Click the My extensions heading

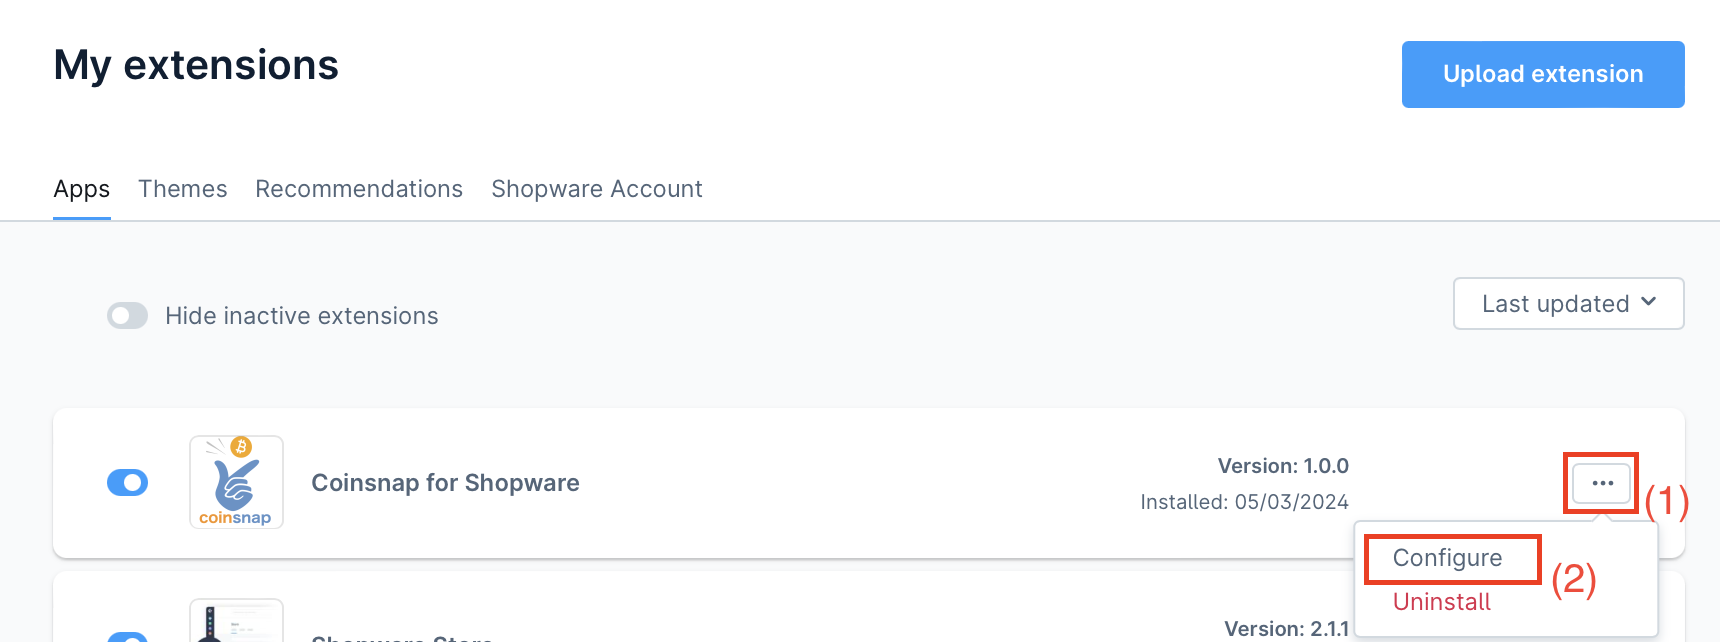[x=196, y=66]
